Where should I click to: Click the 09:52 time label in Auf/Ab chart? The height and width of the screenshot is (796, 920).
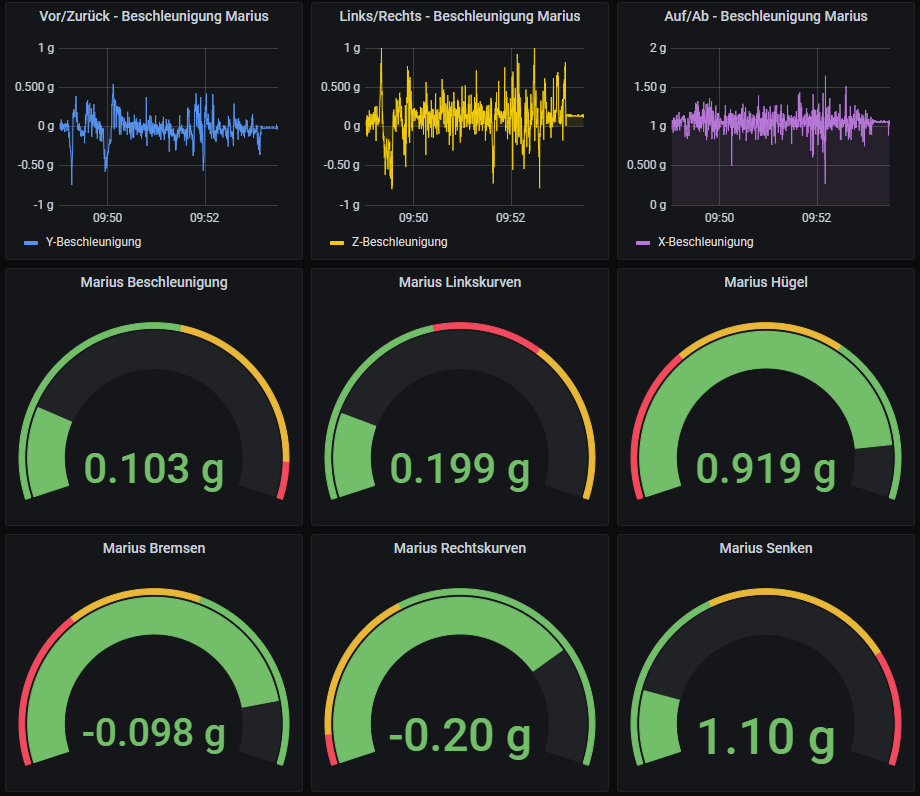click(x=817, y=218)
